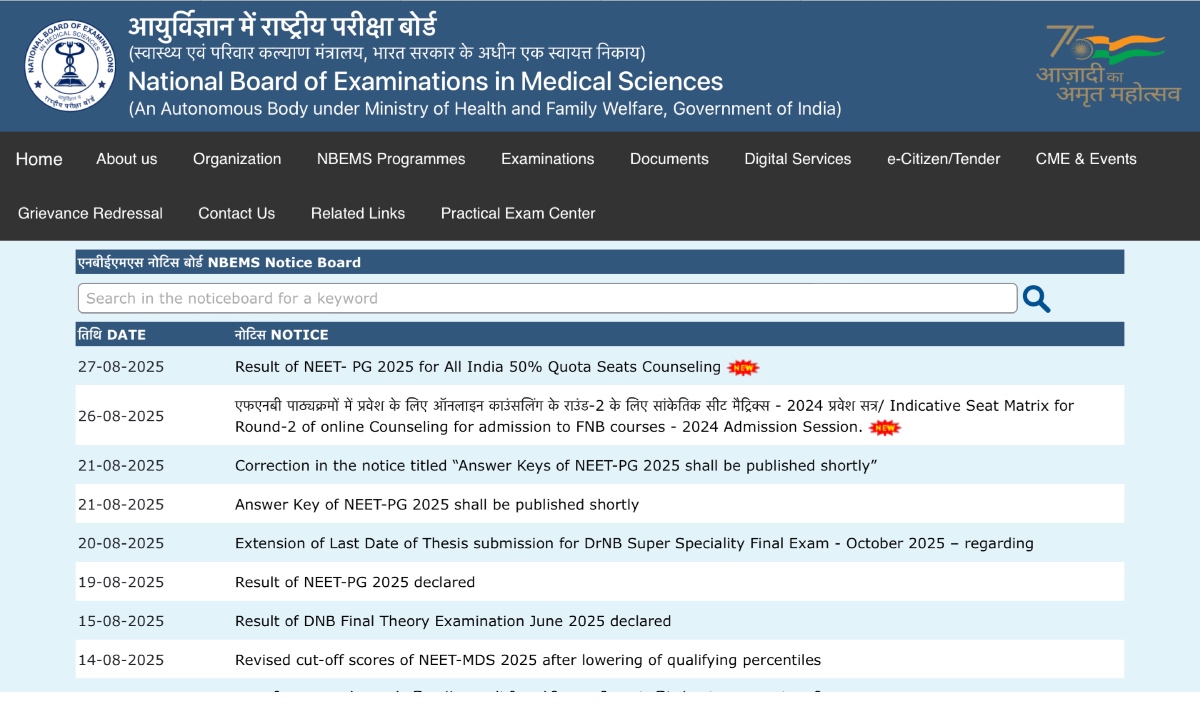Open the Related Links menu
The width and height of the screenshot is (1200, 720).
(x=358, y=213)
